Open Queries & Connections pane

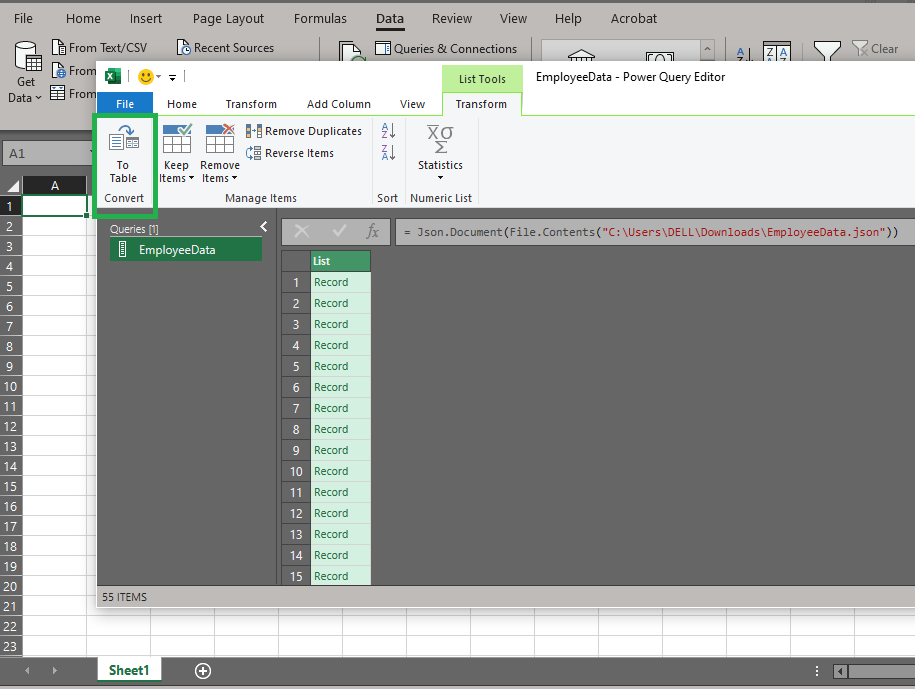446,49
